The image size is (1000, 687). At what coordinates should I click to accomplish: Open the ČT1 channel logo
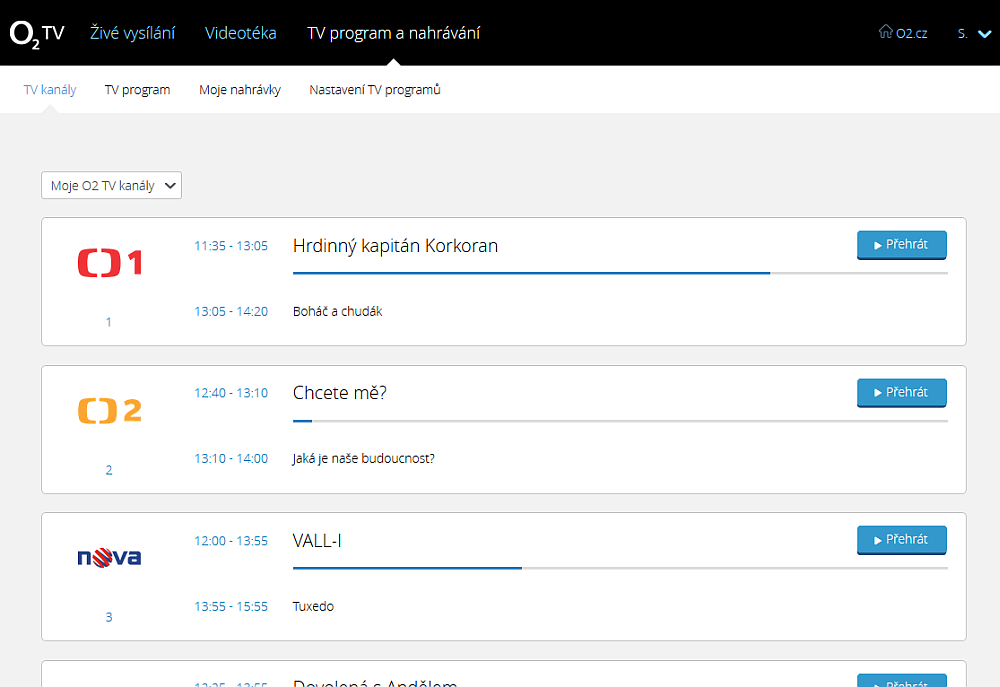tap(109, 263)
